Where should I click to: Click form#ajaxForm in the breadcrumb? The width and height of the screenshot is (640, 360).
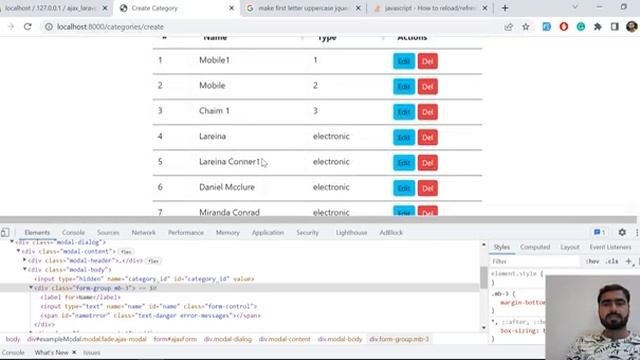[175, 339]
